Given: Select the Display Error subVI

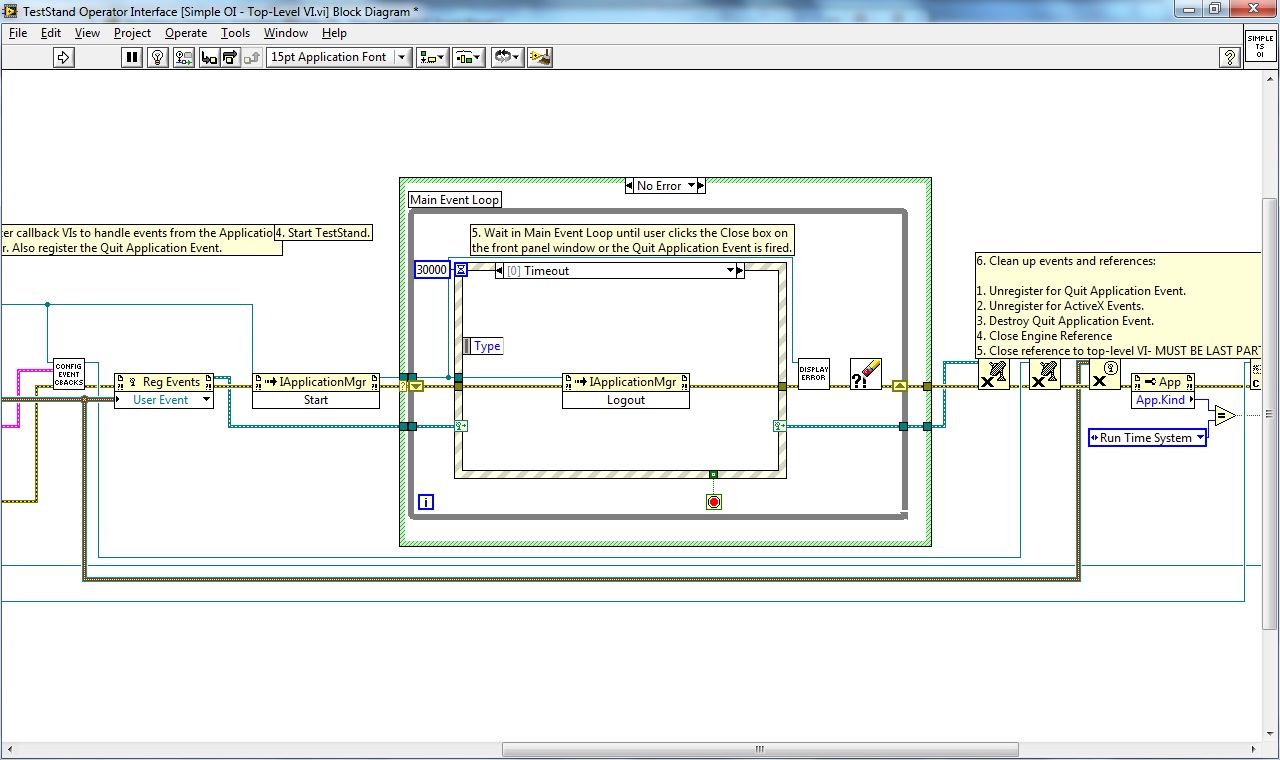Looking at the screenshot, I should pyautogui.click(x=814, y=372).
